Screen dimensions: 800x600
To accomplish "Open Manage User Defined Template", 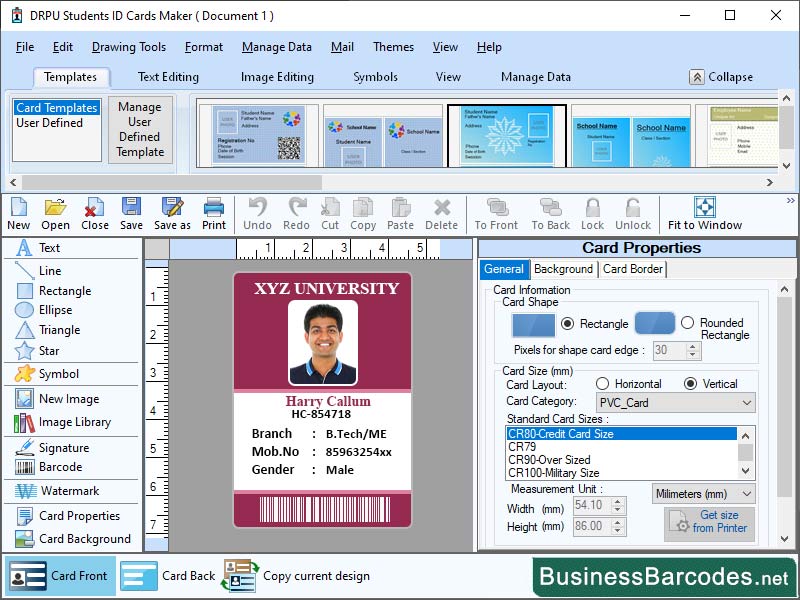I will (x=140, y=131).
